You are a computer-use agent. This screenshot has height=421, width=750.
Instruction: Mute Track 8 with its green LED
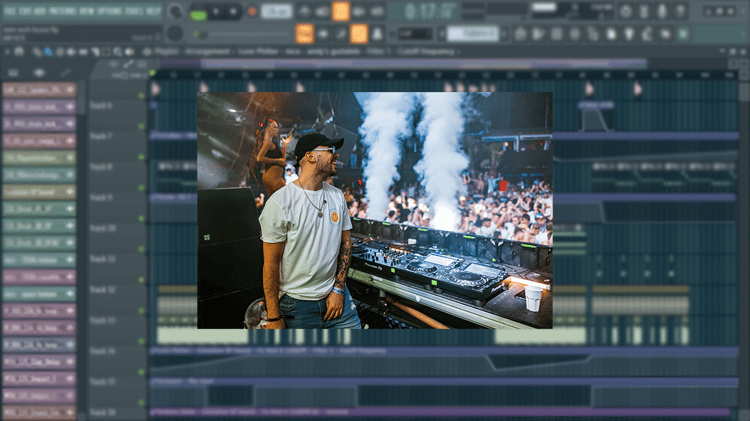[141, 188]
